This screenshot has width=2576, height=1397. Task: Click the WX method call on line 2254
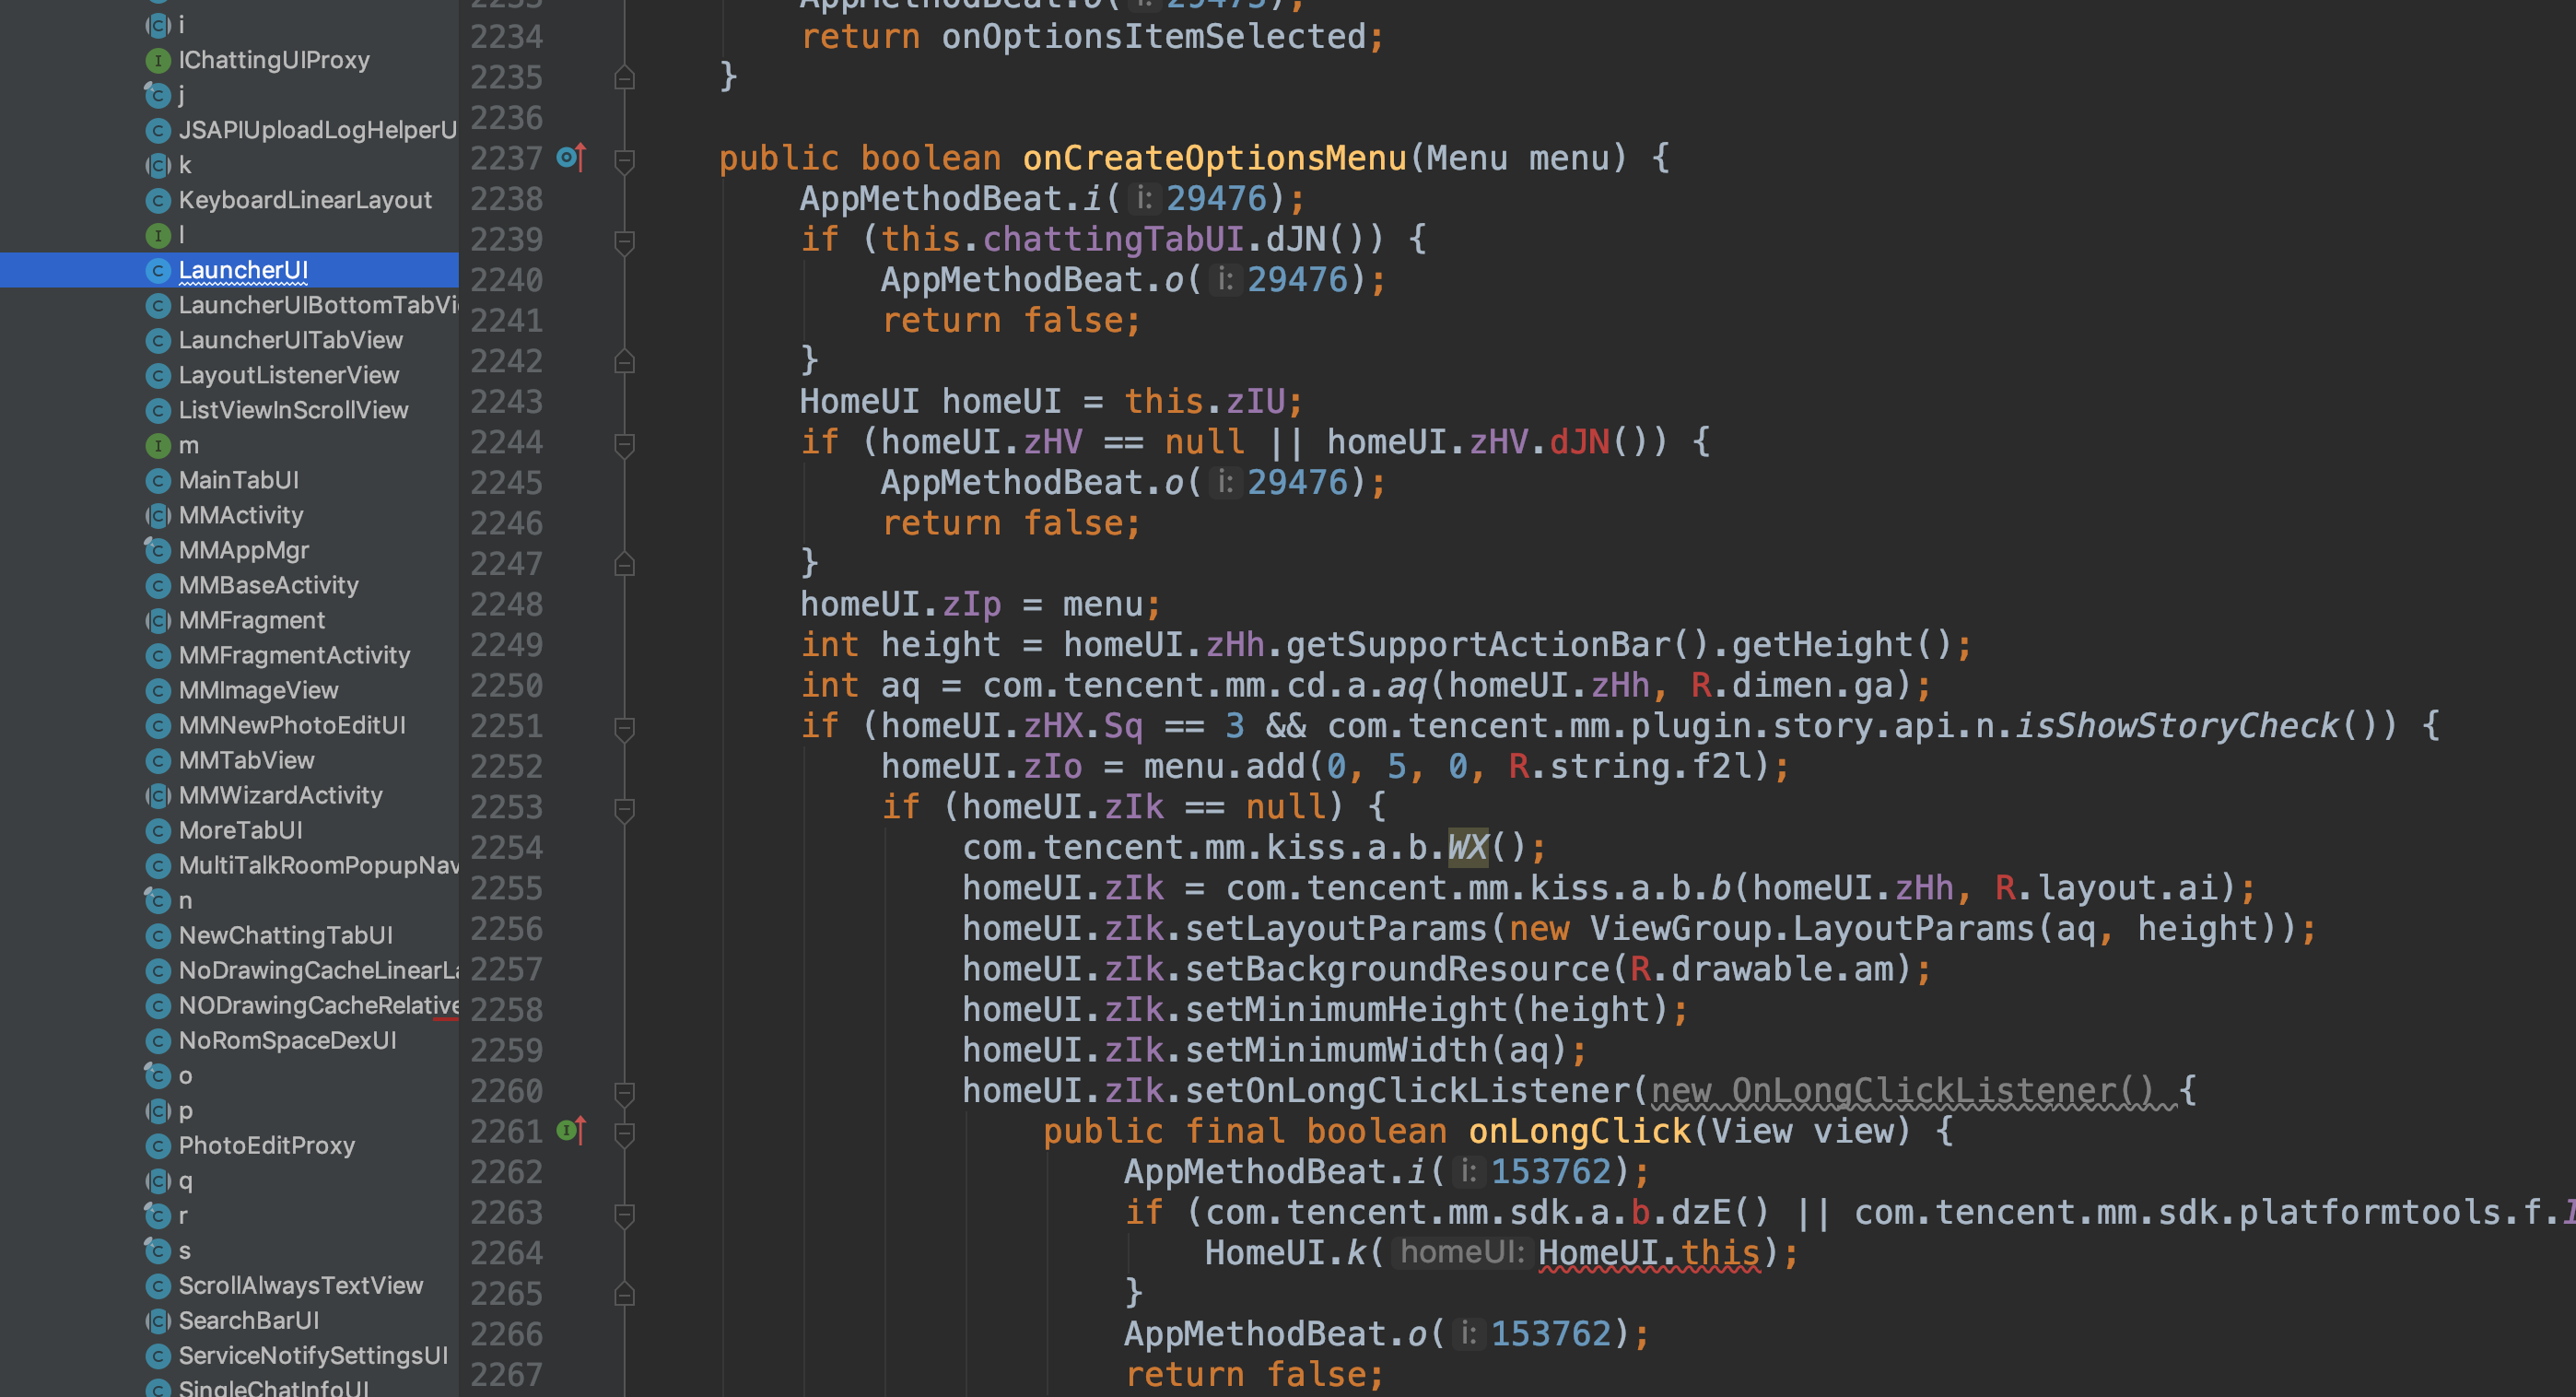tap(1467, 847)
